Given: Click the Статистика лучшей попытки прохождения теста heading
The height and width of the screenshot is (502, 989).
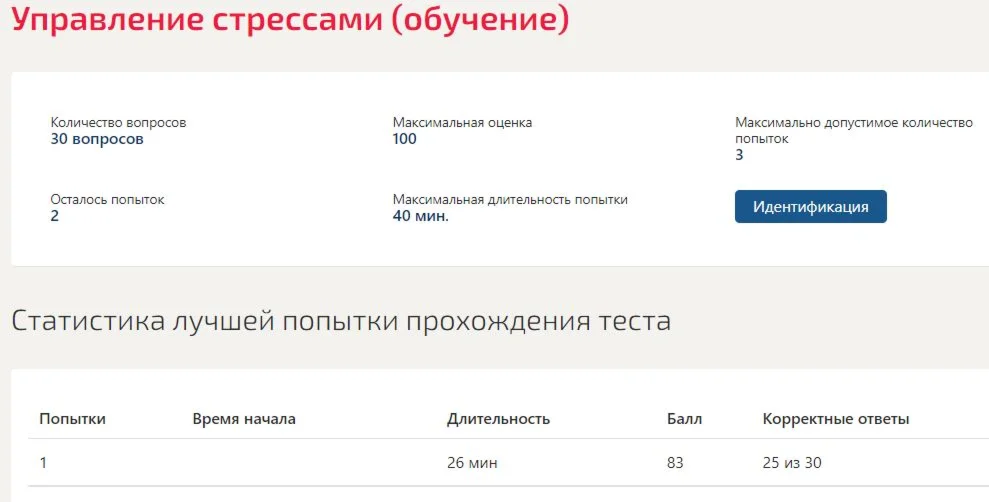Looking at the screenshot, I should coord(341,321).
